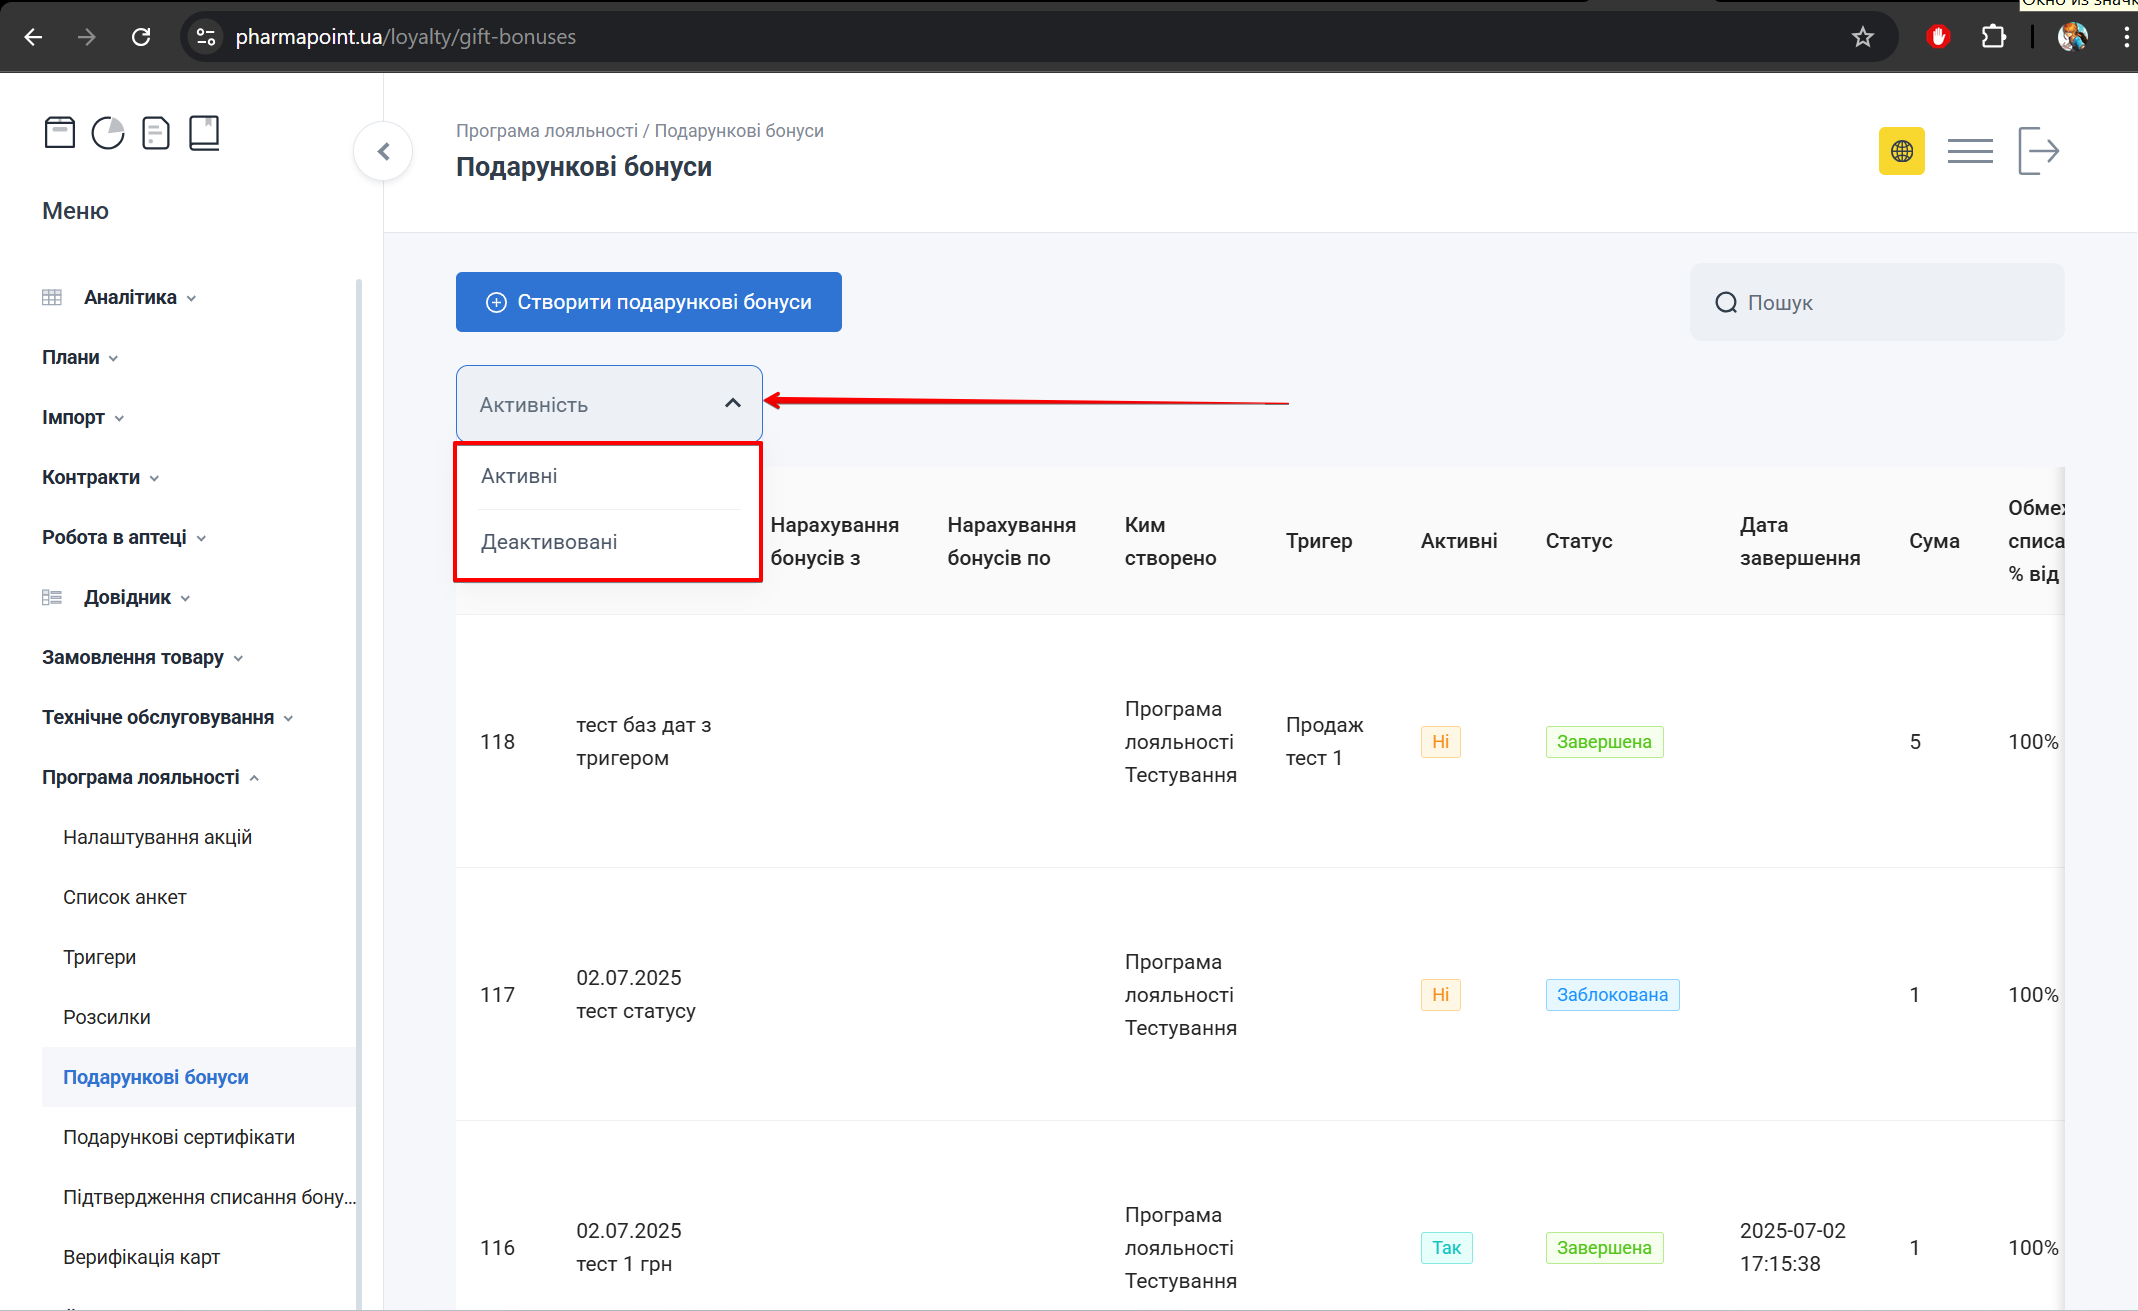
Task: Click the document icon above Menu
Action: coord(156,132)
